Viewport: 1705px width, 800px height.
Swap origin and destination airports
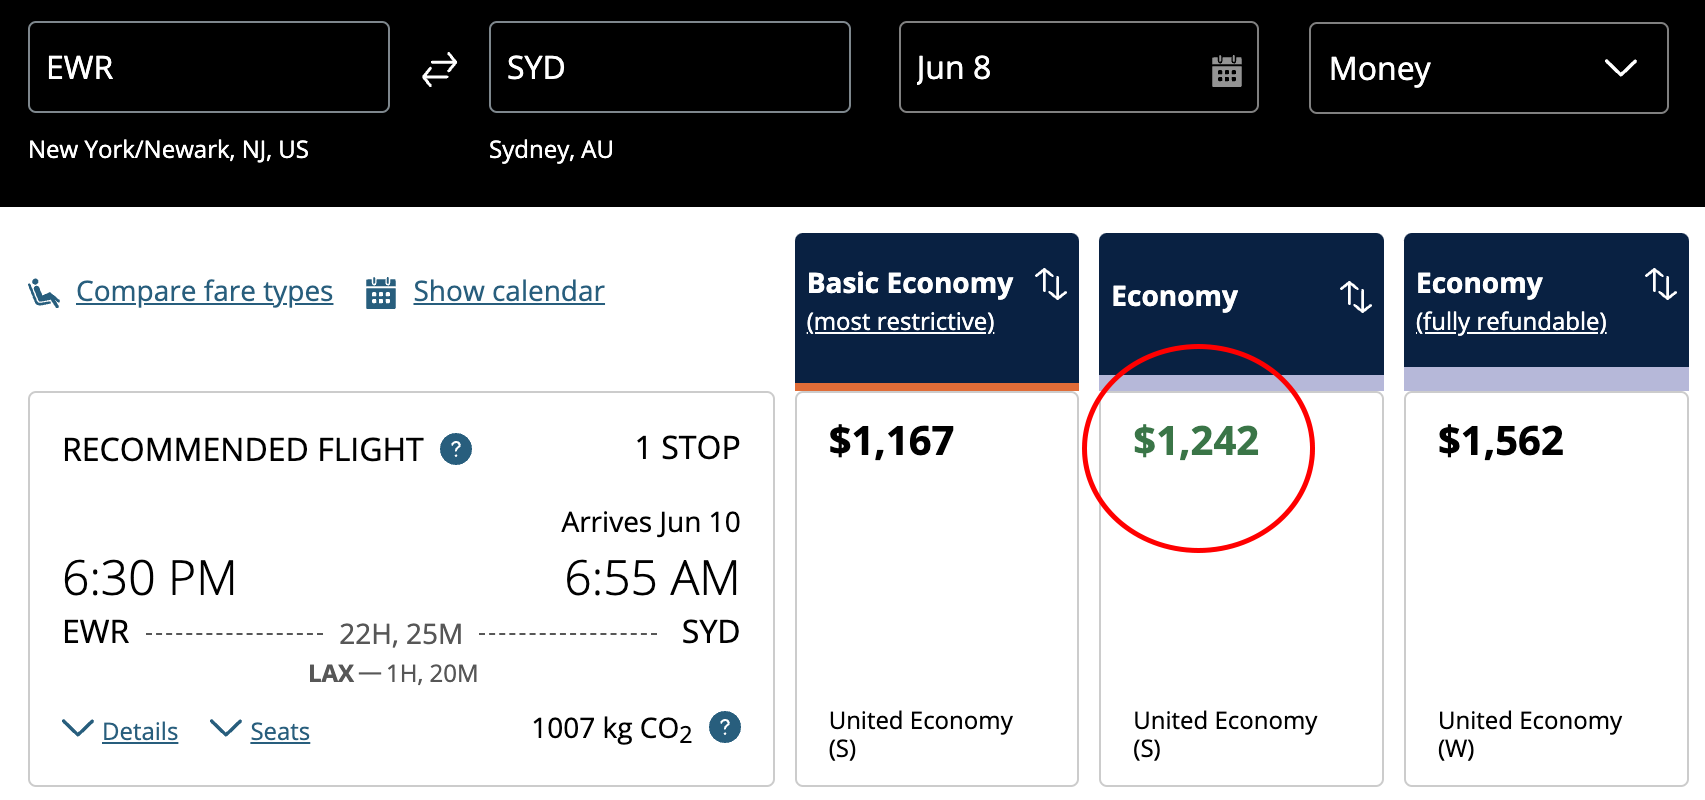pyautogui.click(x=439, y=69)
